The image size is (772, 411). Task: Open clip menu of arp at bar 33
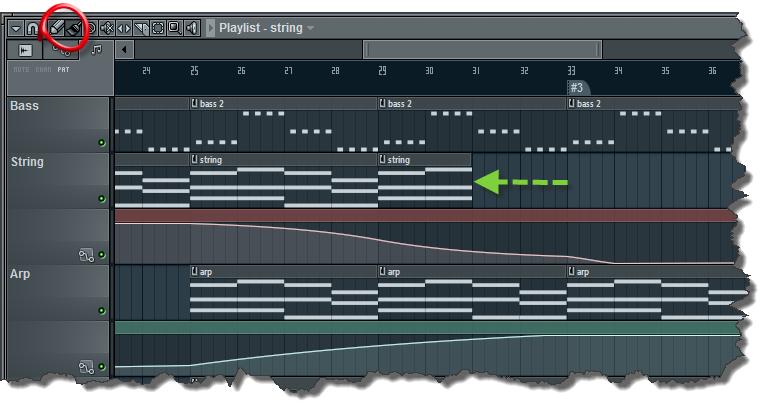(x=572, y=272)
